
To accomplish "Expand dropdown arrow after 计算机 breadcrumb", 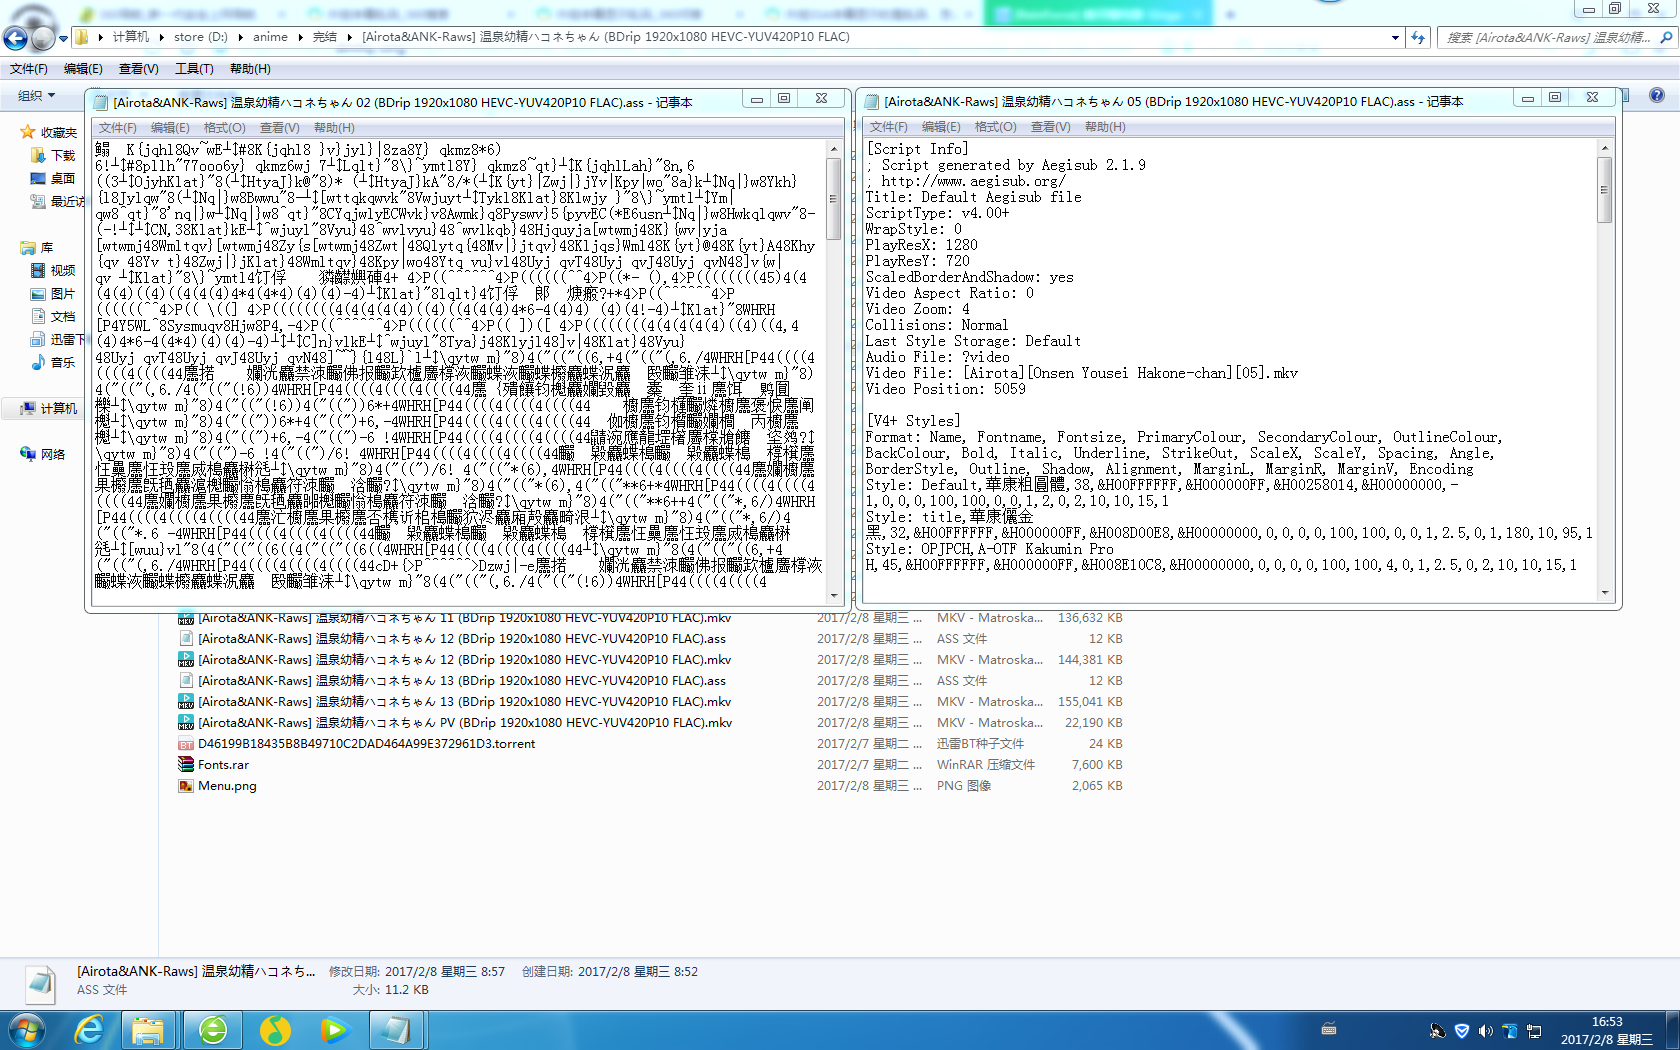I will pyautogui.click(x=161, y=37).
